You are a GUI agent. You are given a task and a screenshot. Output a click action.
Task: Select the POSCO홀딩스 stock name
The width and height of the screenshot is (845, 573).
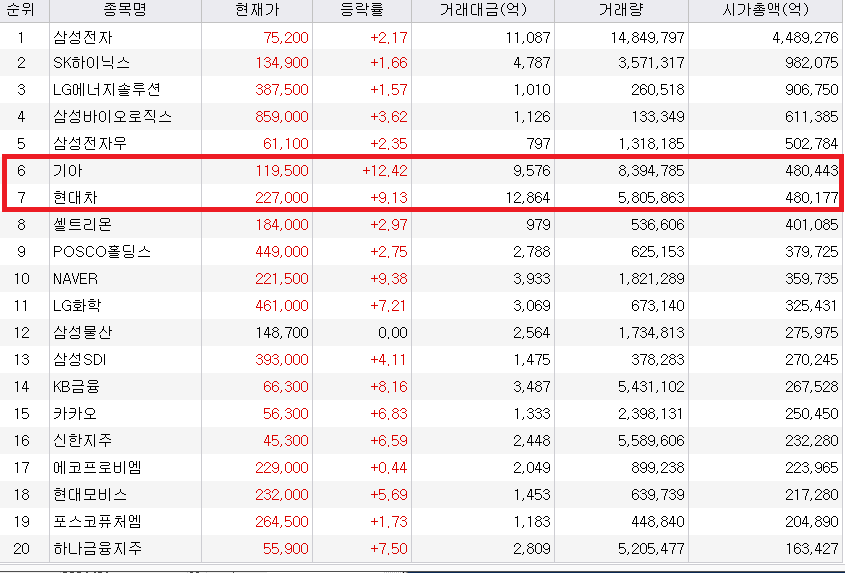coord(102,252)
